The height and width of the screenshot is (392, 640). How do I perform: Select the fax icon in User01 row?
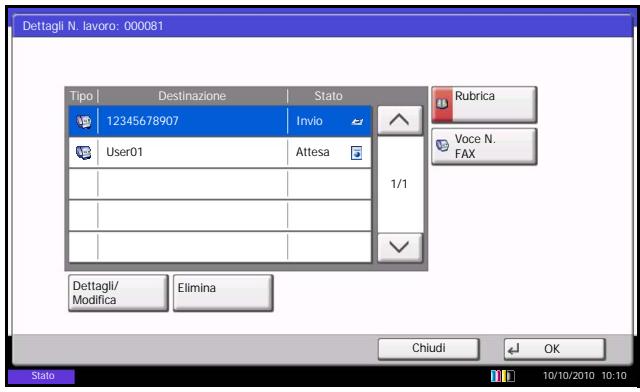[84, 152]
